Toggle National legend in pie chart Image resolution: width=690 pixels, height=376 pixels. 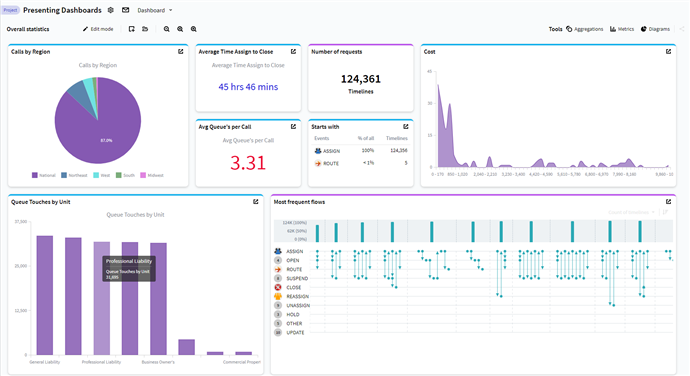coord(44,175)
